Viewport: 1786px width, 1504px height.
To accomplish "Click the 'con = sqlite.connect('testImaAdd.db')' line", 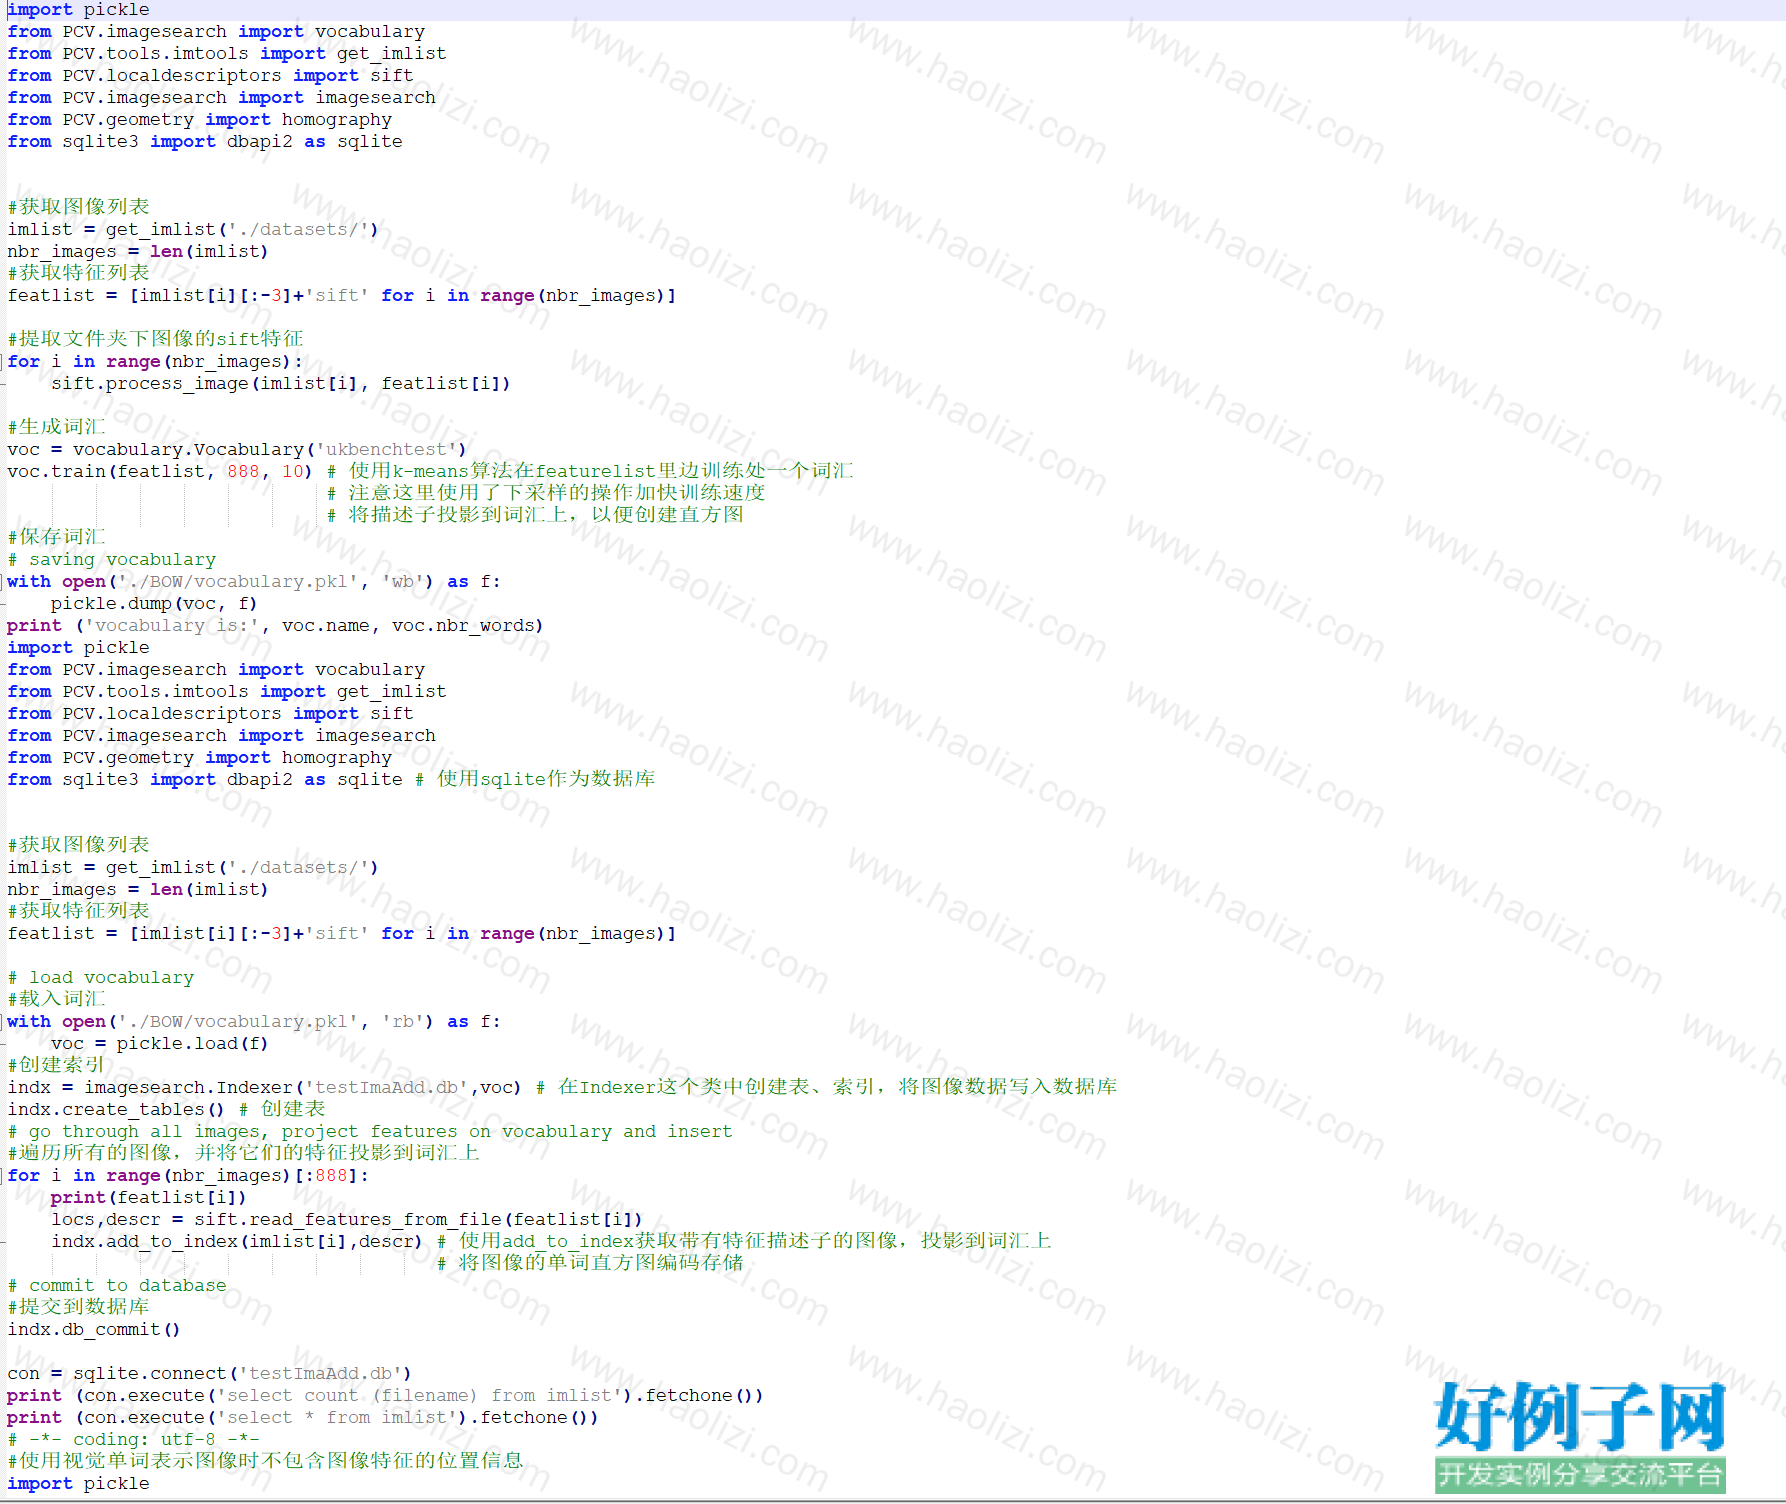I will pos(209,1373).
